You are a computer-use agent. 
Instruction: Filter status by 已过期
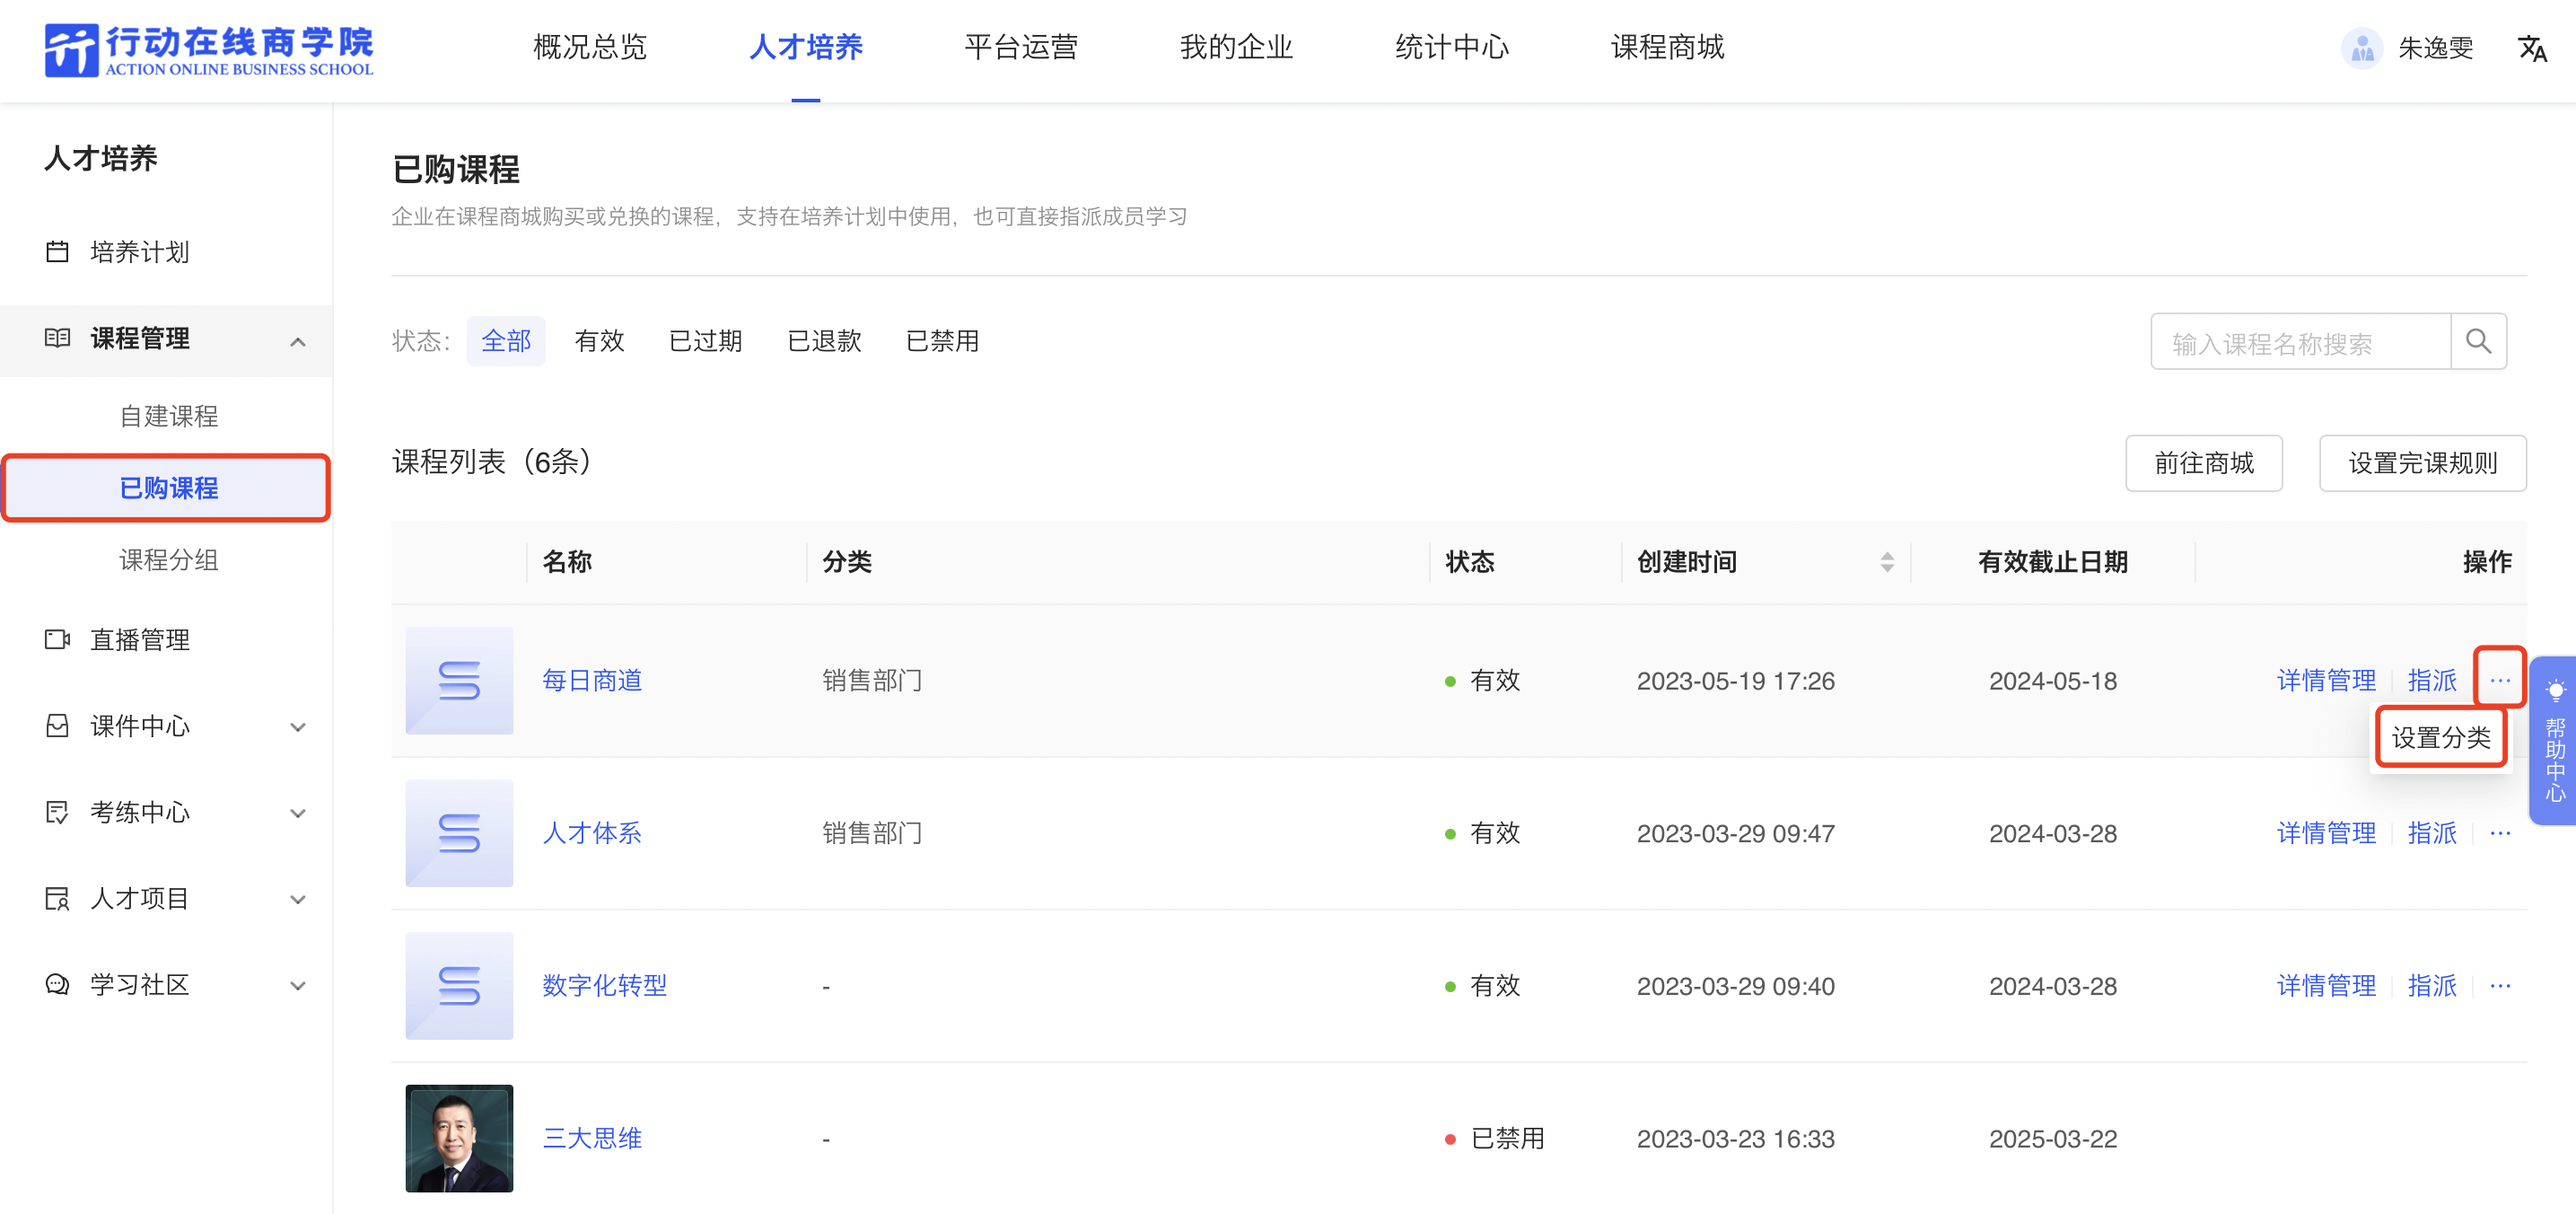pos(705,342)
